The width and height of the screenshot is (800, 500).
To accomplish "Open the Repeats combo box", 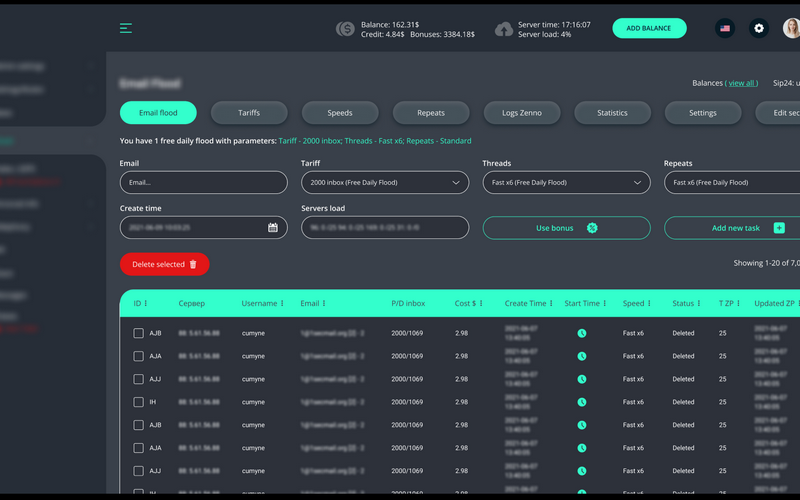I will coord(732,182).
